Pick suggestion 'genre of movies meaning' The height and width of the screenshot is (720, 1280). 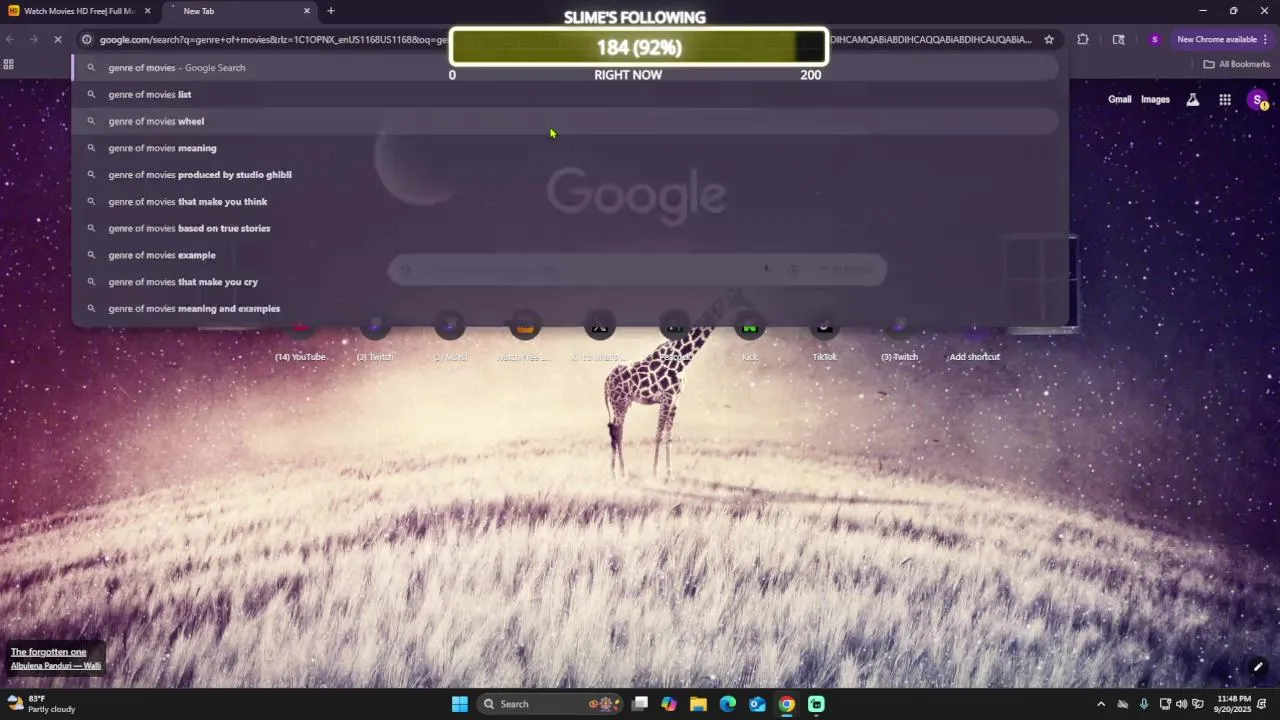(565, 148)
